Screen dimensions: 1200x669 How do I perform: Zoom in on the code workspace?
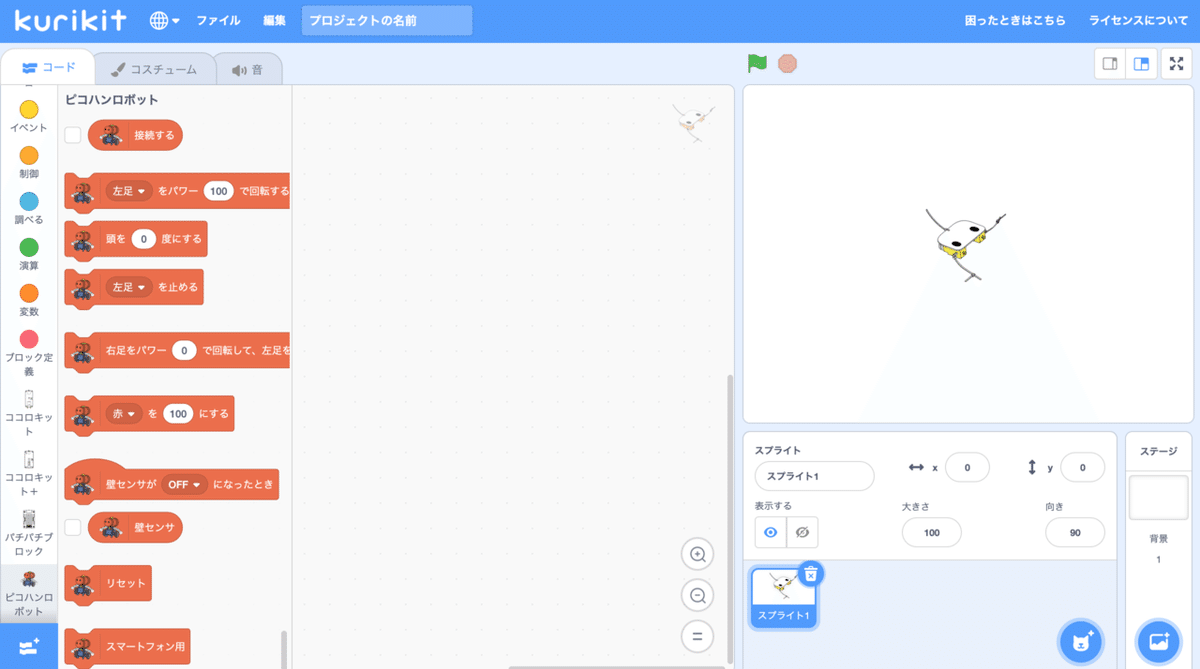tap(697, 554)
